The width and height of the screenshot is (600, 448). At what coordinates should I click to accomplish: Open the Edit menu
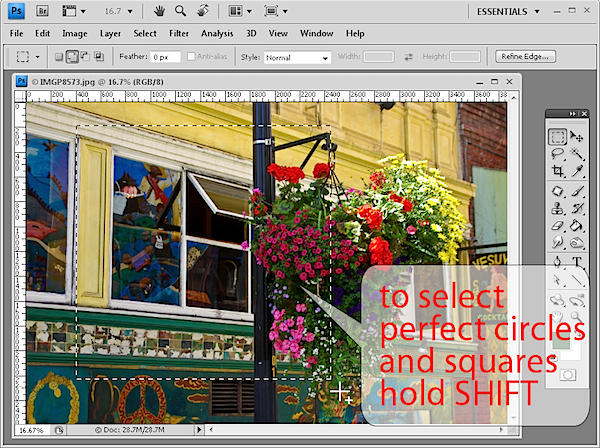click(x=42, y=34)
